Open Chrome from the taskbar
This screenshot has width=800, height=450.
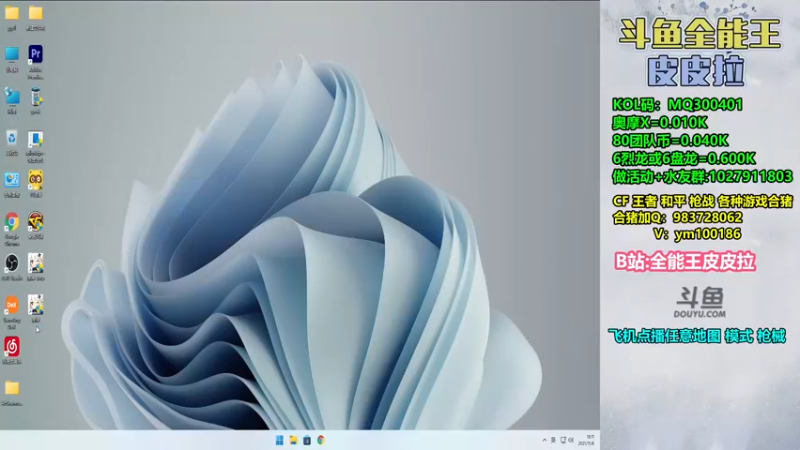[x=321, y=440]
